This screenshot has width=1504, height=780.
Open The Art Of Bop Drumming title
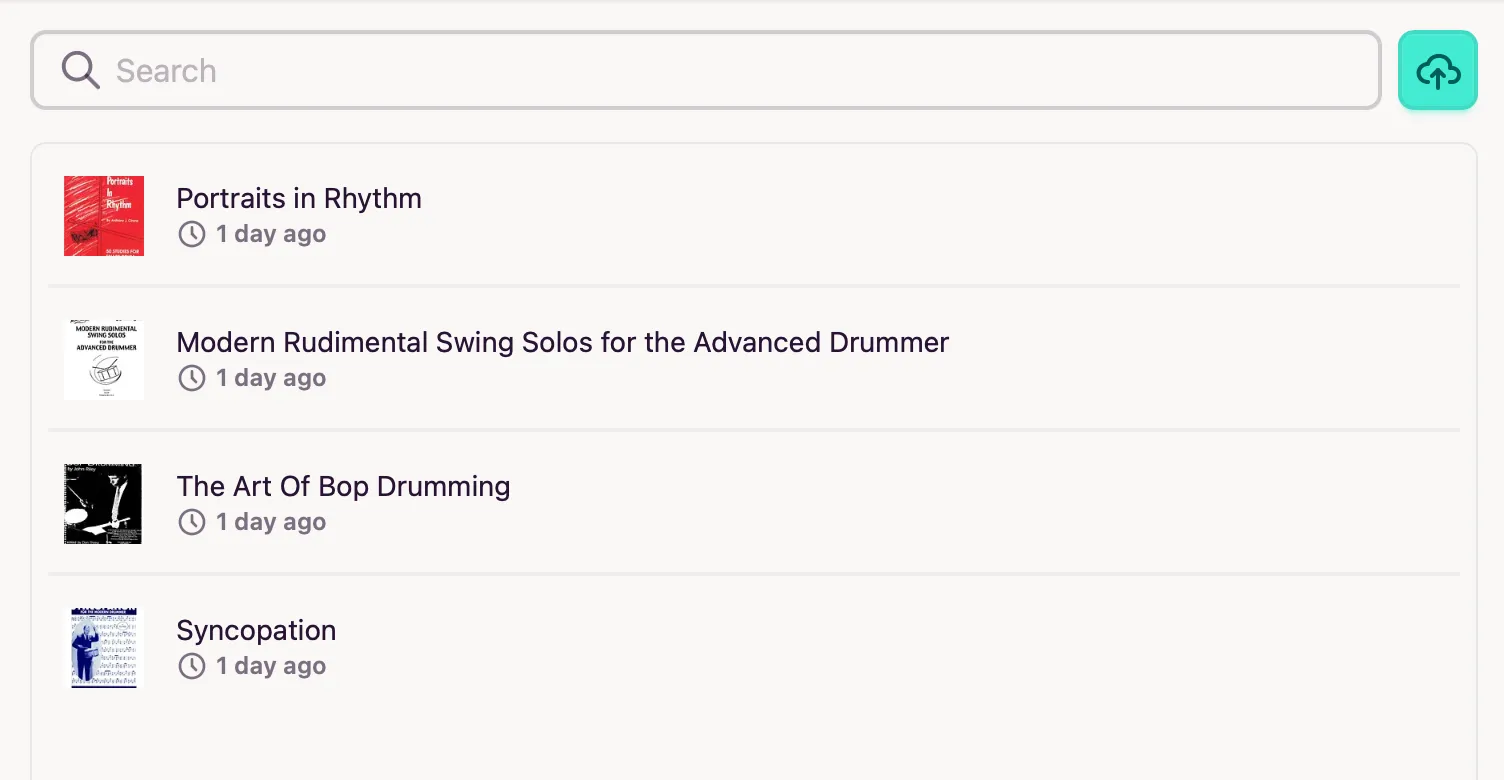(343, 486)
